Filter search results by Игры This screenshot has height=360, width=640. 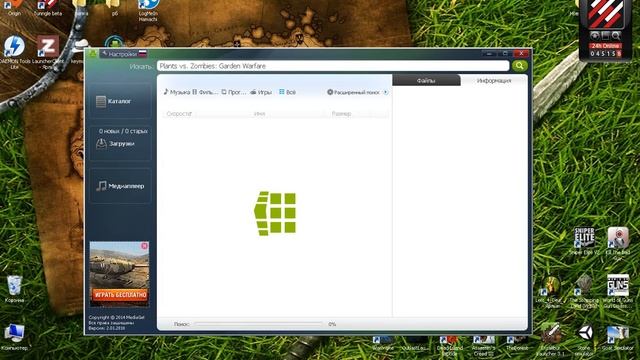[261, 92]
